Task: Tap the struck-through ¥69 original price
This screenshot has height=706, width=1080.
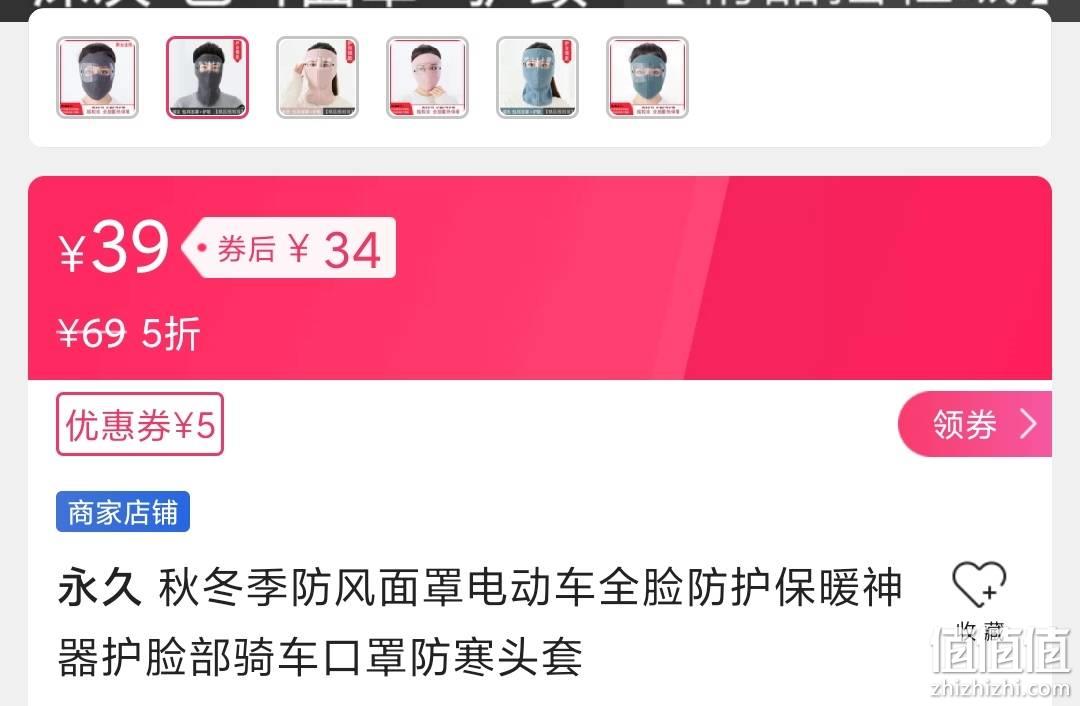Action: (x=92, y=334)
